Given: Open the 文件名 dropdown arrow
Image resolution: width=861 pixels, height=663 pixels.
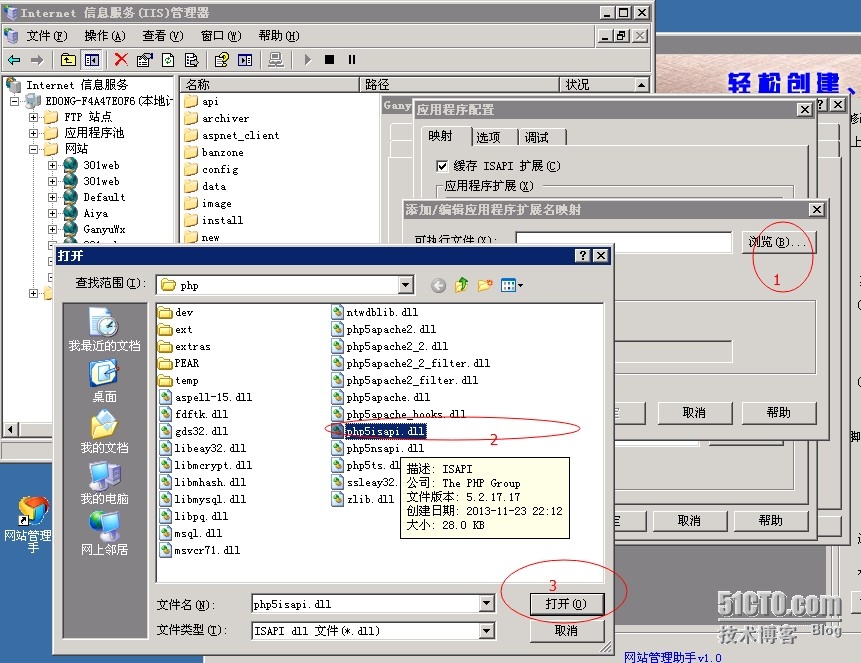Looking at the screenshot, I should pyautogui.click(x=487, y=604).
